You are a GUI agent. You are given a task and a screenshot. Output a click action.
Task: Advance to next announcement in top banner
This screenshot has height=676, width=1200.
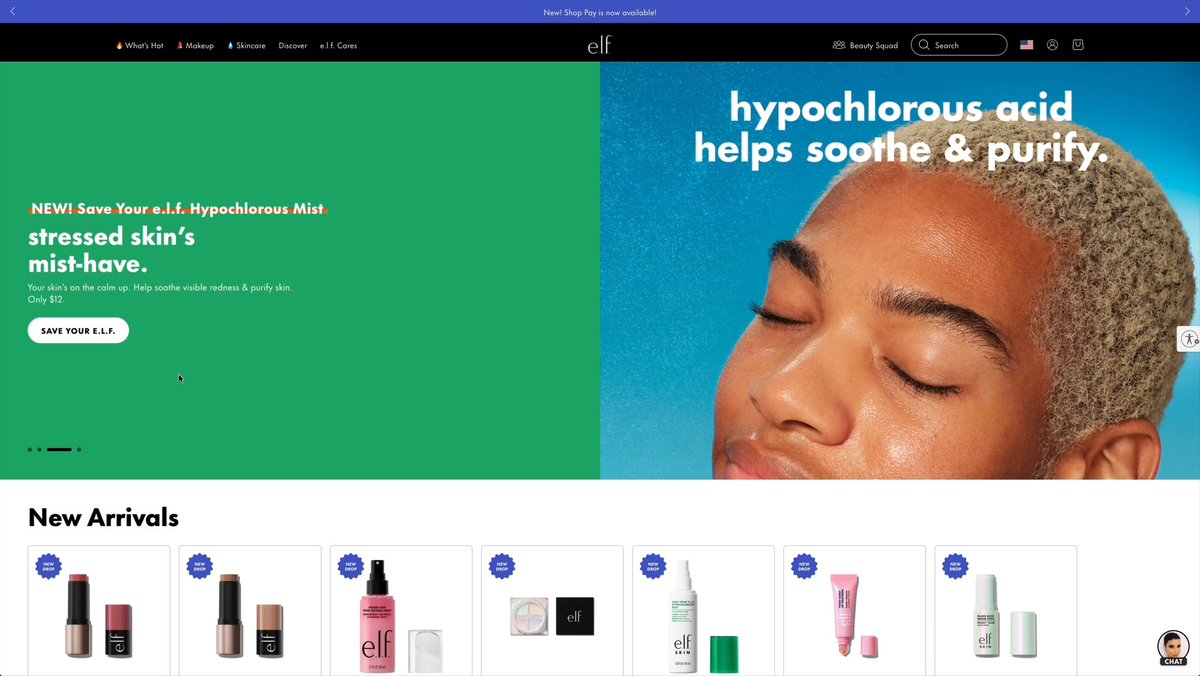[x=1187, y=12]
